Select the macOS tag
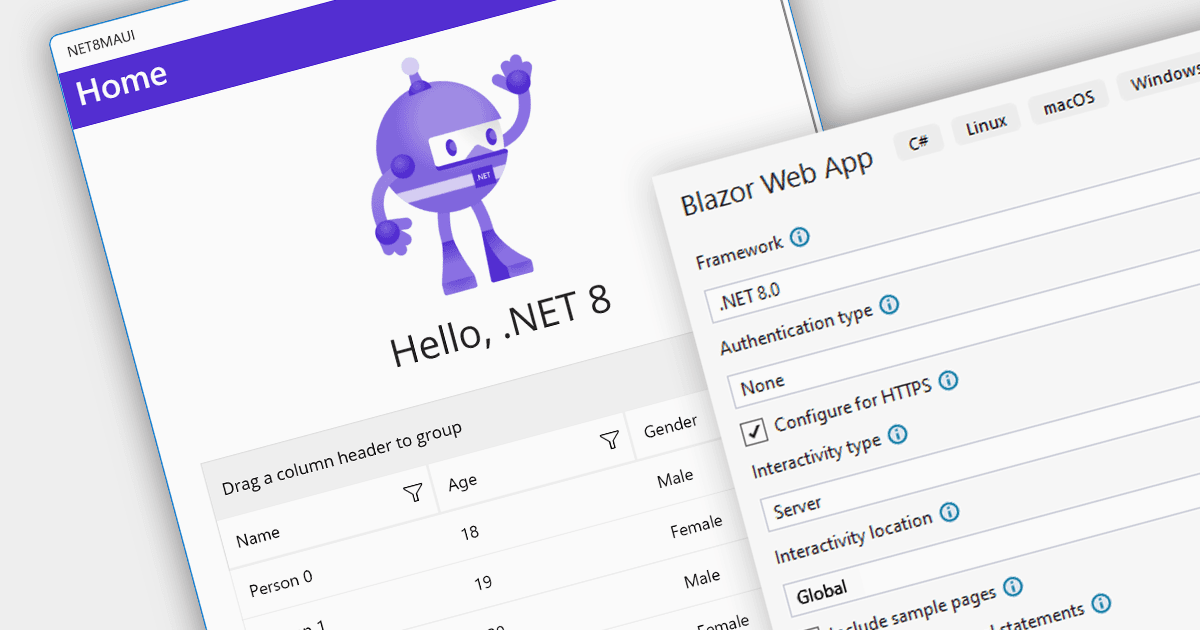Image resolution: width=1200 pixels, height=630 pixels. coord(1069,101)
